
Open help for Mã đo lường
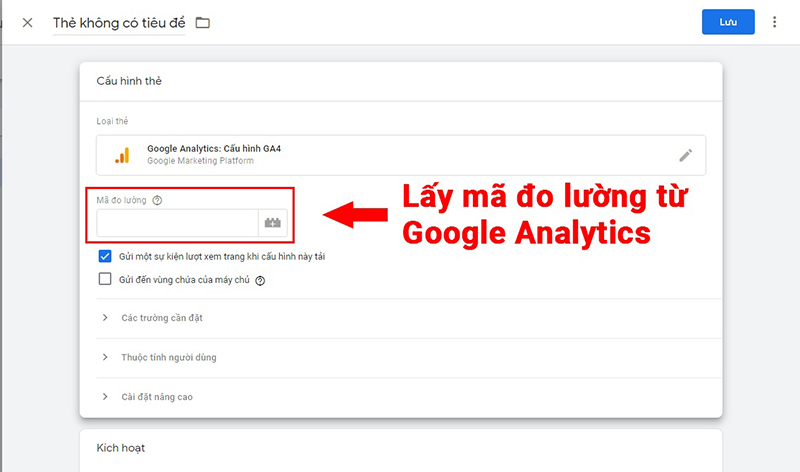pos(157,201)
